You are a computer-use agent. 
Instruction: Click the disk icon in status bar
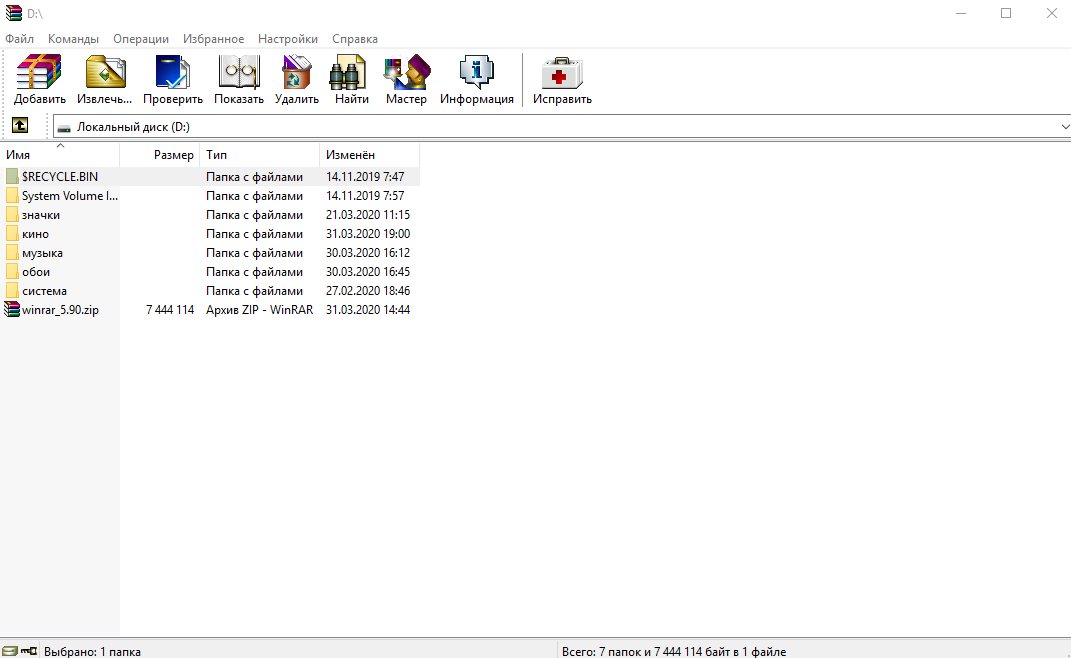(10, 651)
